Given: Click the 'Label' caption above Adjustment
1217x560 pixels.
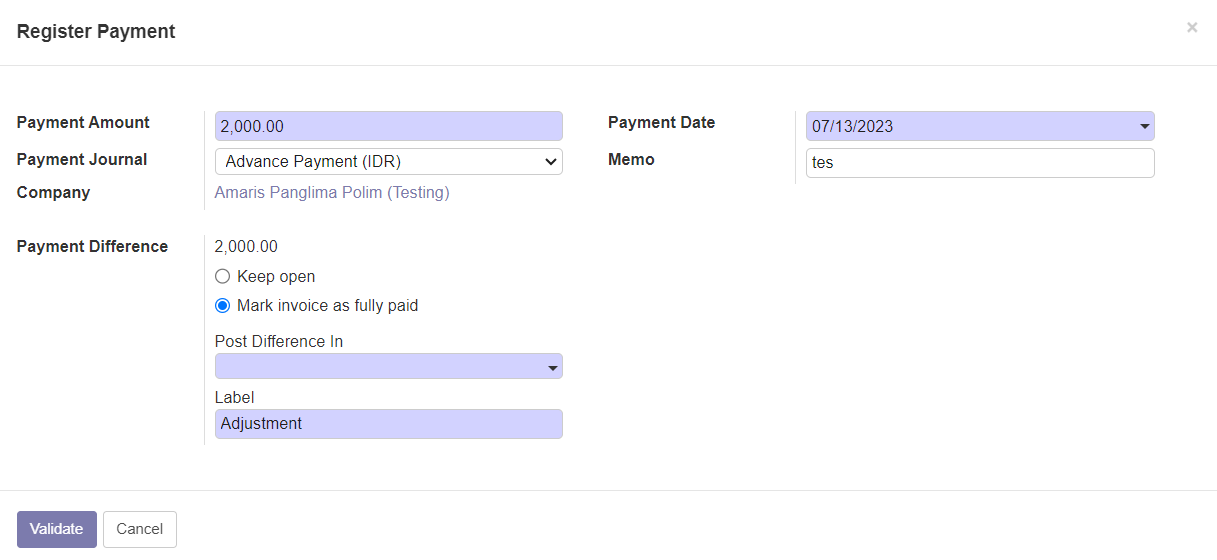Looking at the screenshot, I should [234, 398].
